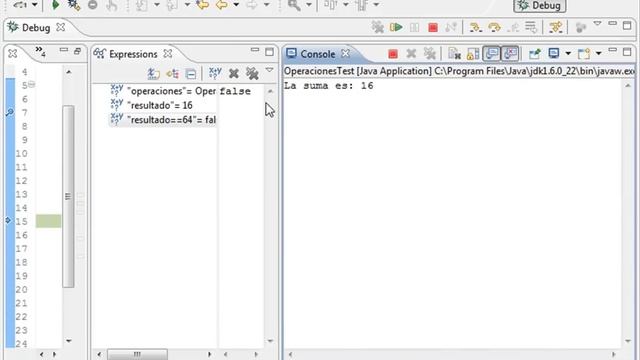Maximize the Console view
The width and height of the screenshot is (640, 360).
tap(627, 52)
